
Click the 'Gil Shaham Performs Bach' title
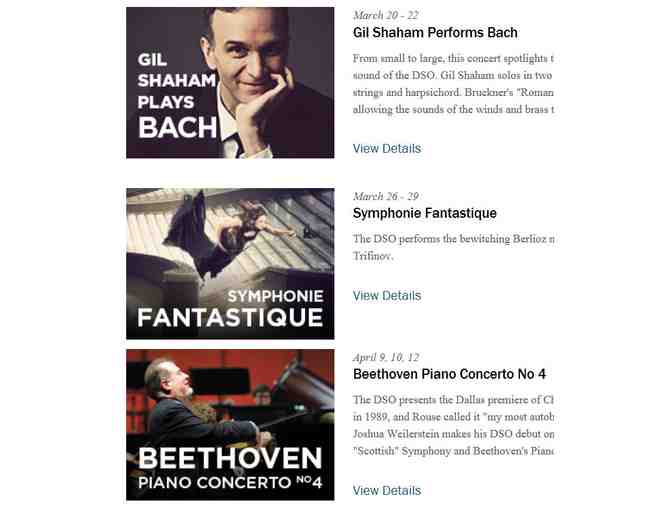tap(435, 33)
